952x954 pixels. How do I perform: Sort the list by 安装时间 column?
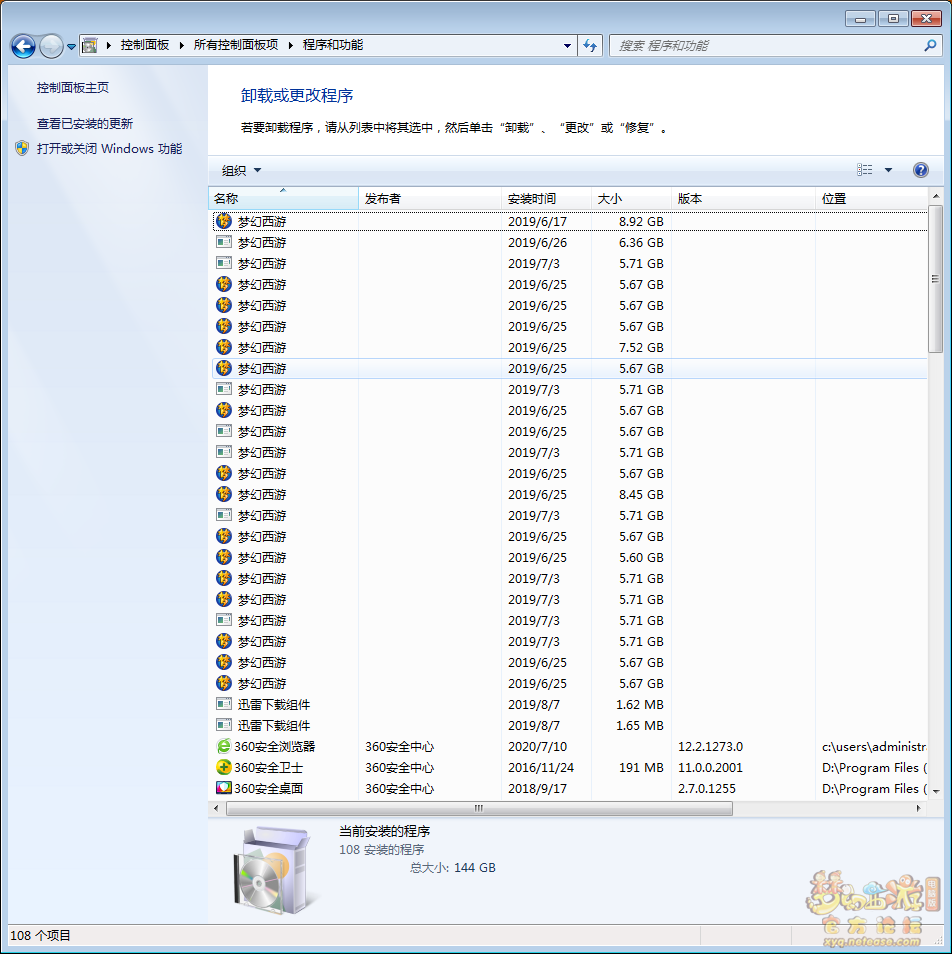546,199
